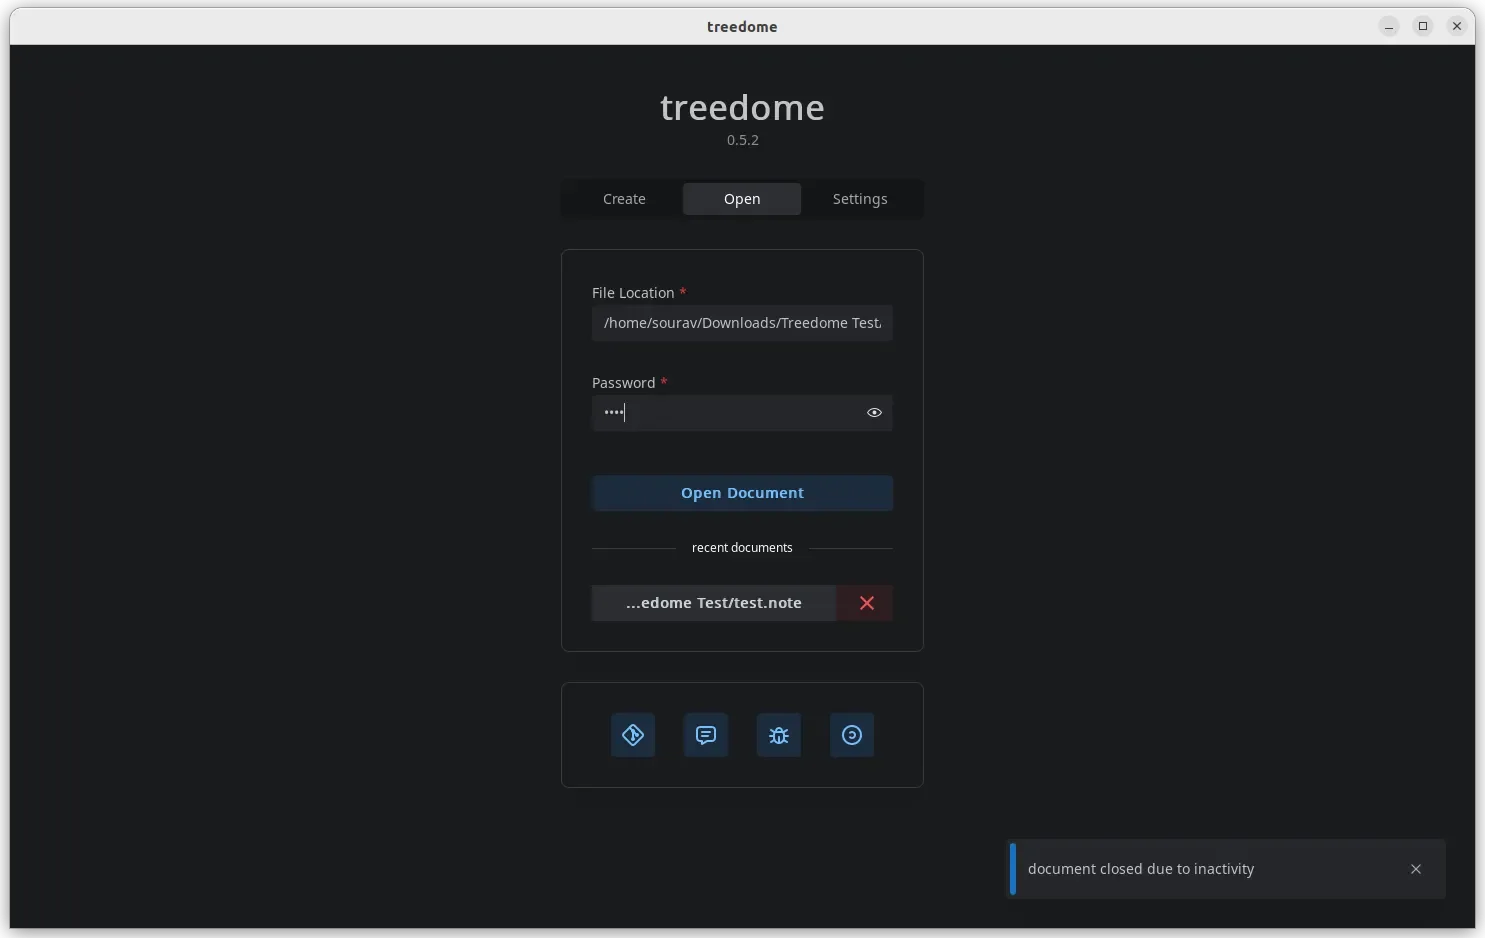Reveal the password with the eye icon
This screenshot has width=1485, height=938.
(874, 413)
